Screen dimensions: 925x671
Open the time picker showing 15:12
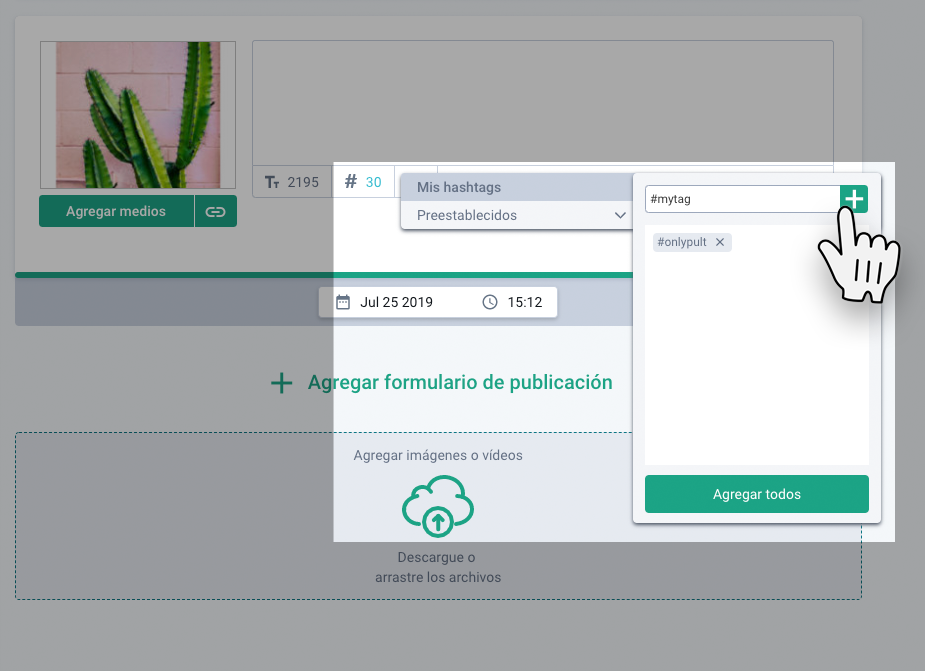pyautogui.click(x=525, y=302)
